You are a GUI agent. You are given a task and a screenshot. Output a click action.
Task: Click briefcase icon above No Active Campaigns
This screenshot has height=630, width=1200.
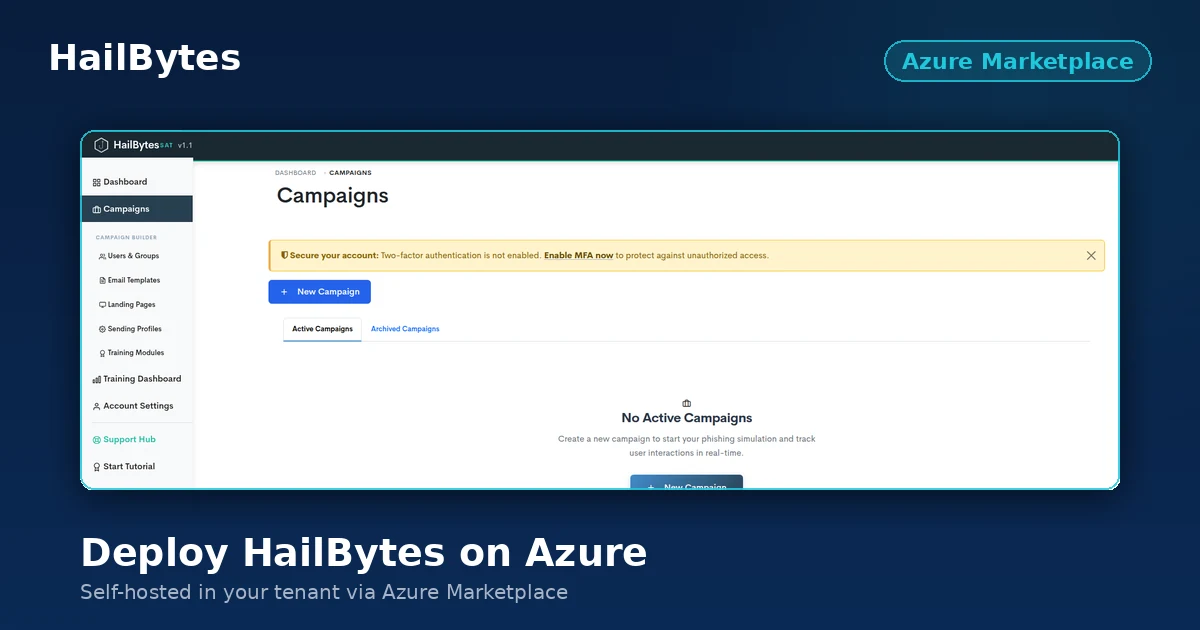(x=686, y=403)
